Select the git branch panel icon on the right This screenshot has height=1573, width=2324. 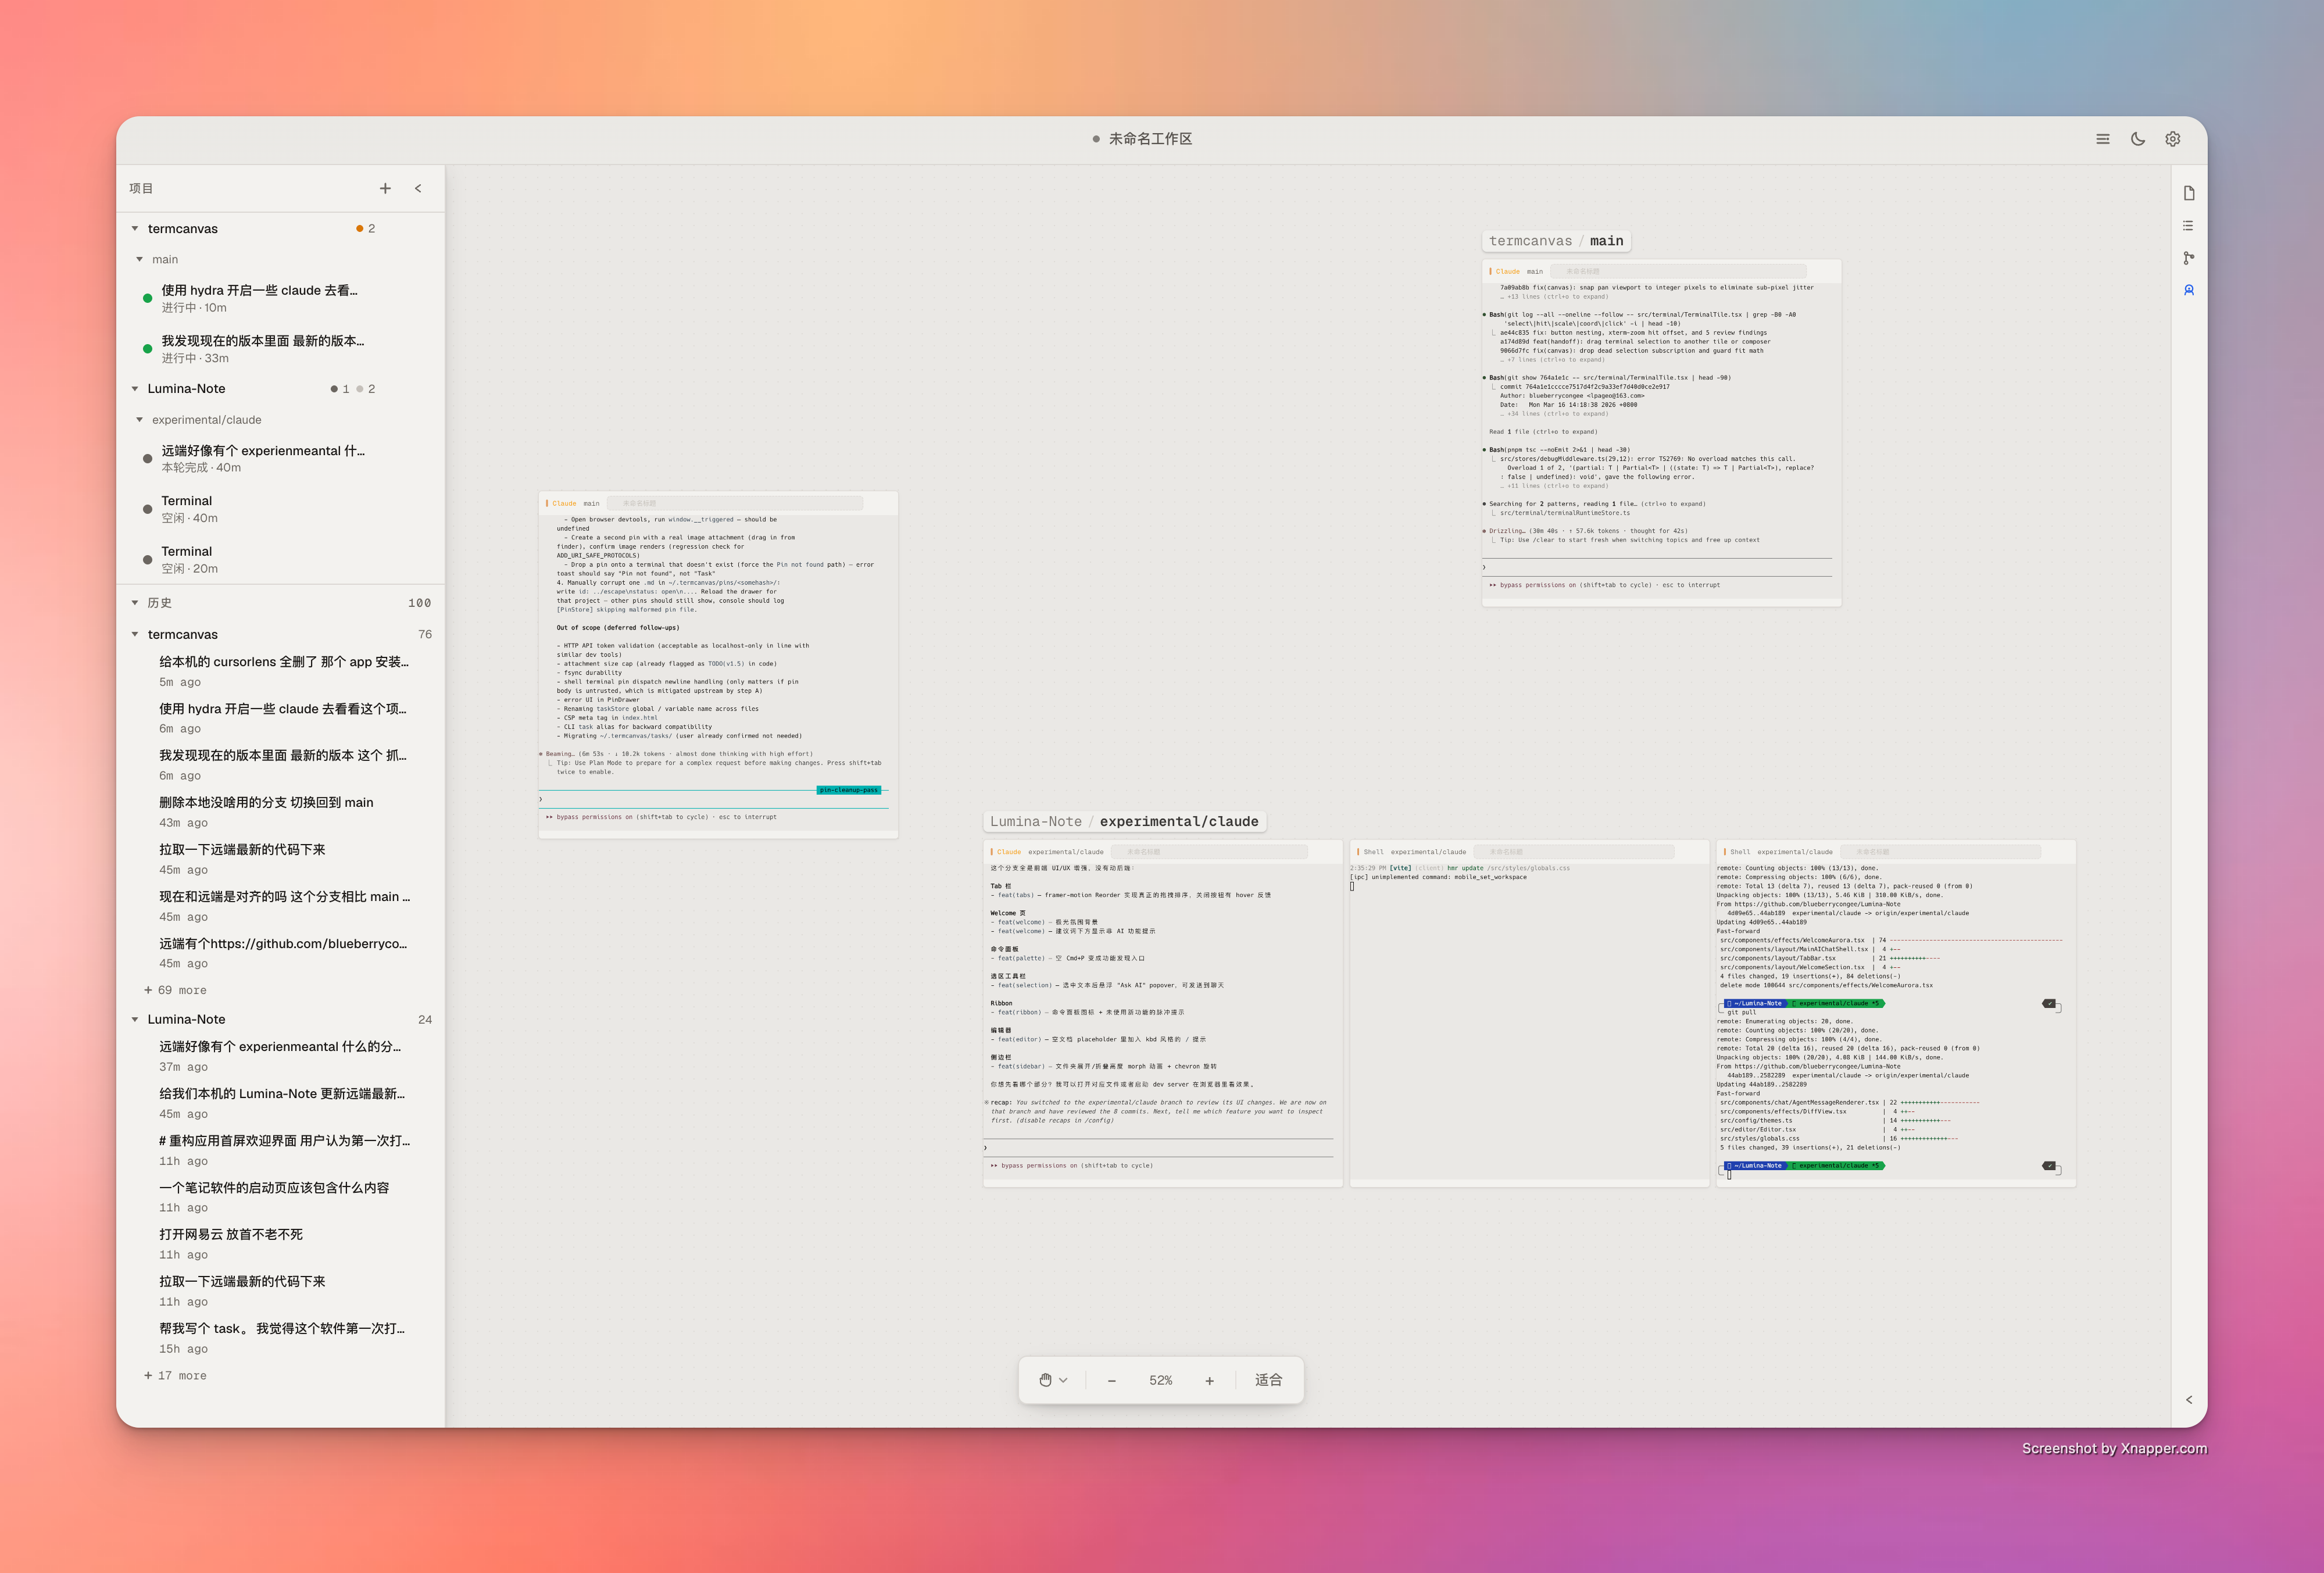tap(2189, 258)
